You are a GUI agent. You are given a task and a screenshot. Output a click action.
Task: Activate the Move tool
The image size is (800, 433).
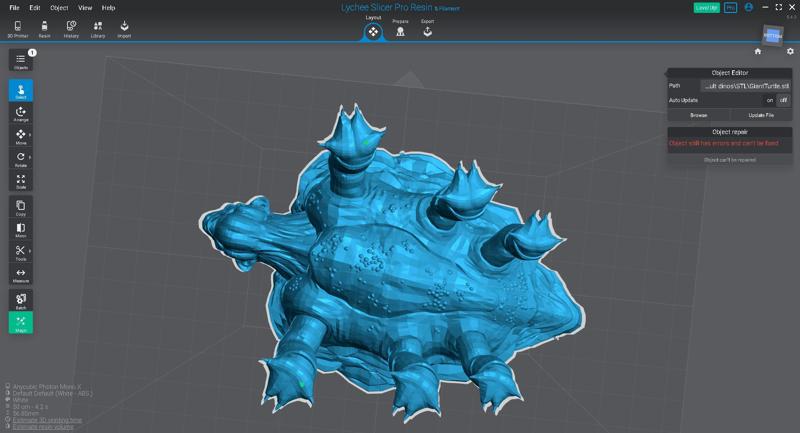(21, 136)
